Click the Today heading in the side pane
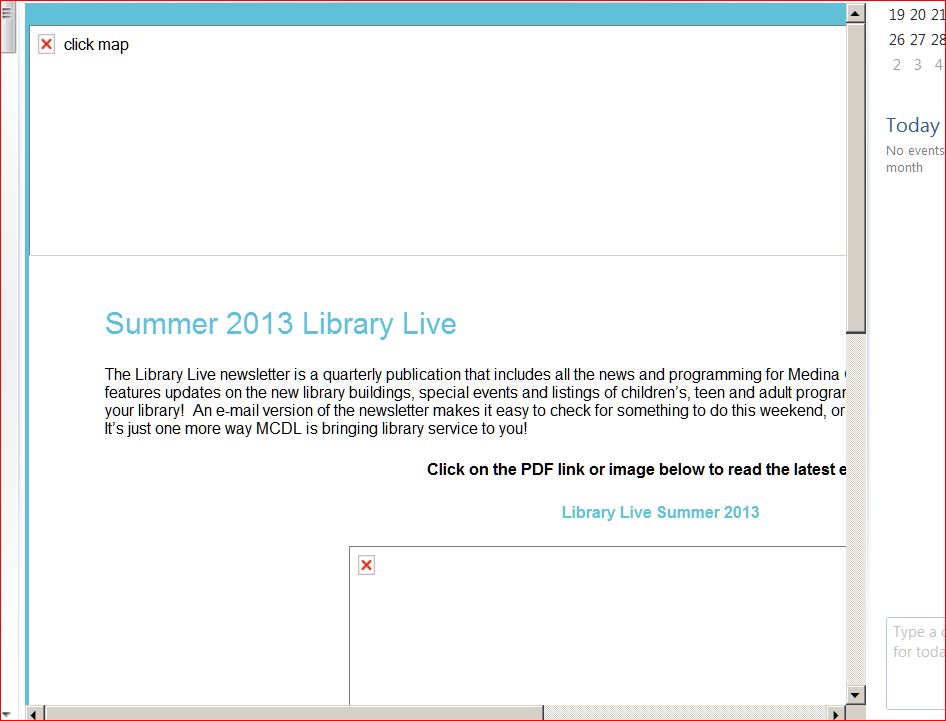The height and width of the screenshot is (721, 946). pos(913,125)
